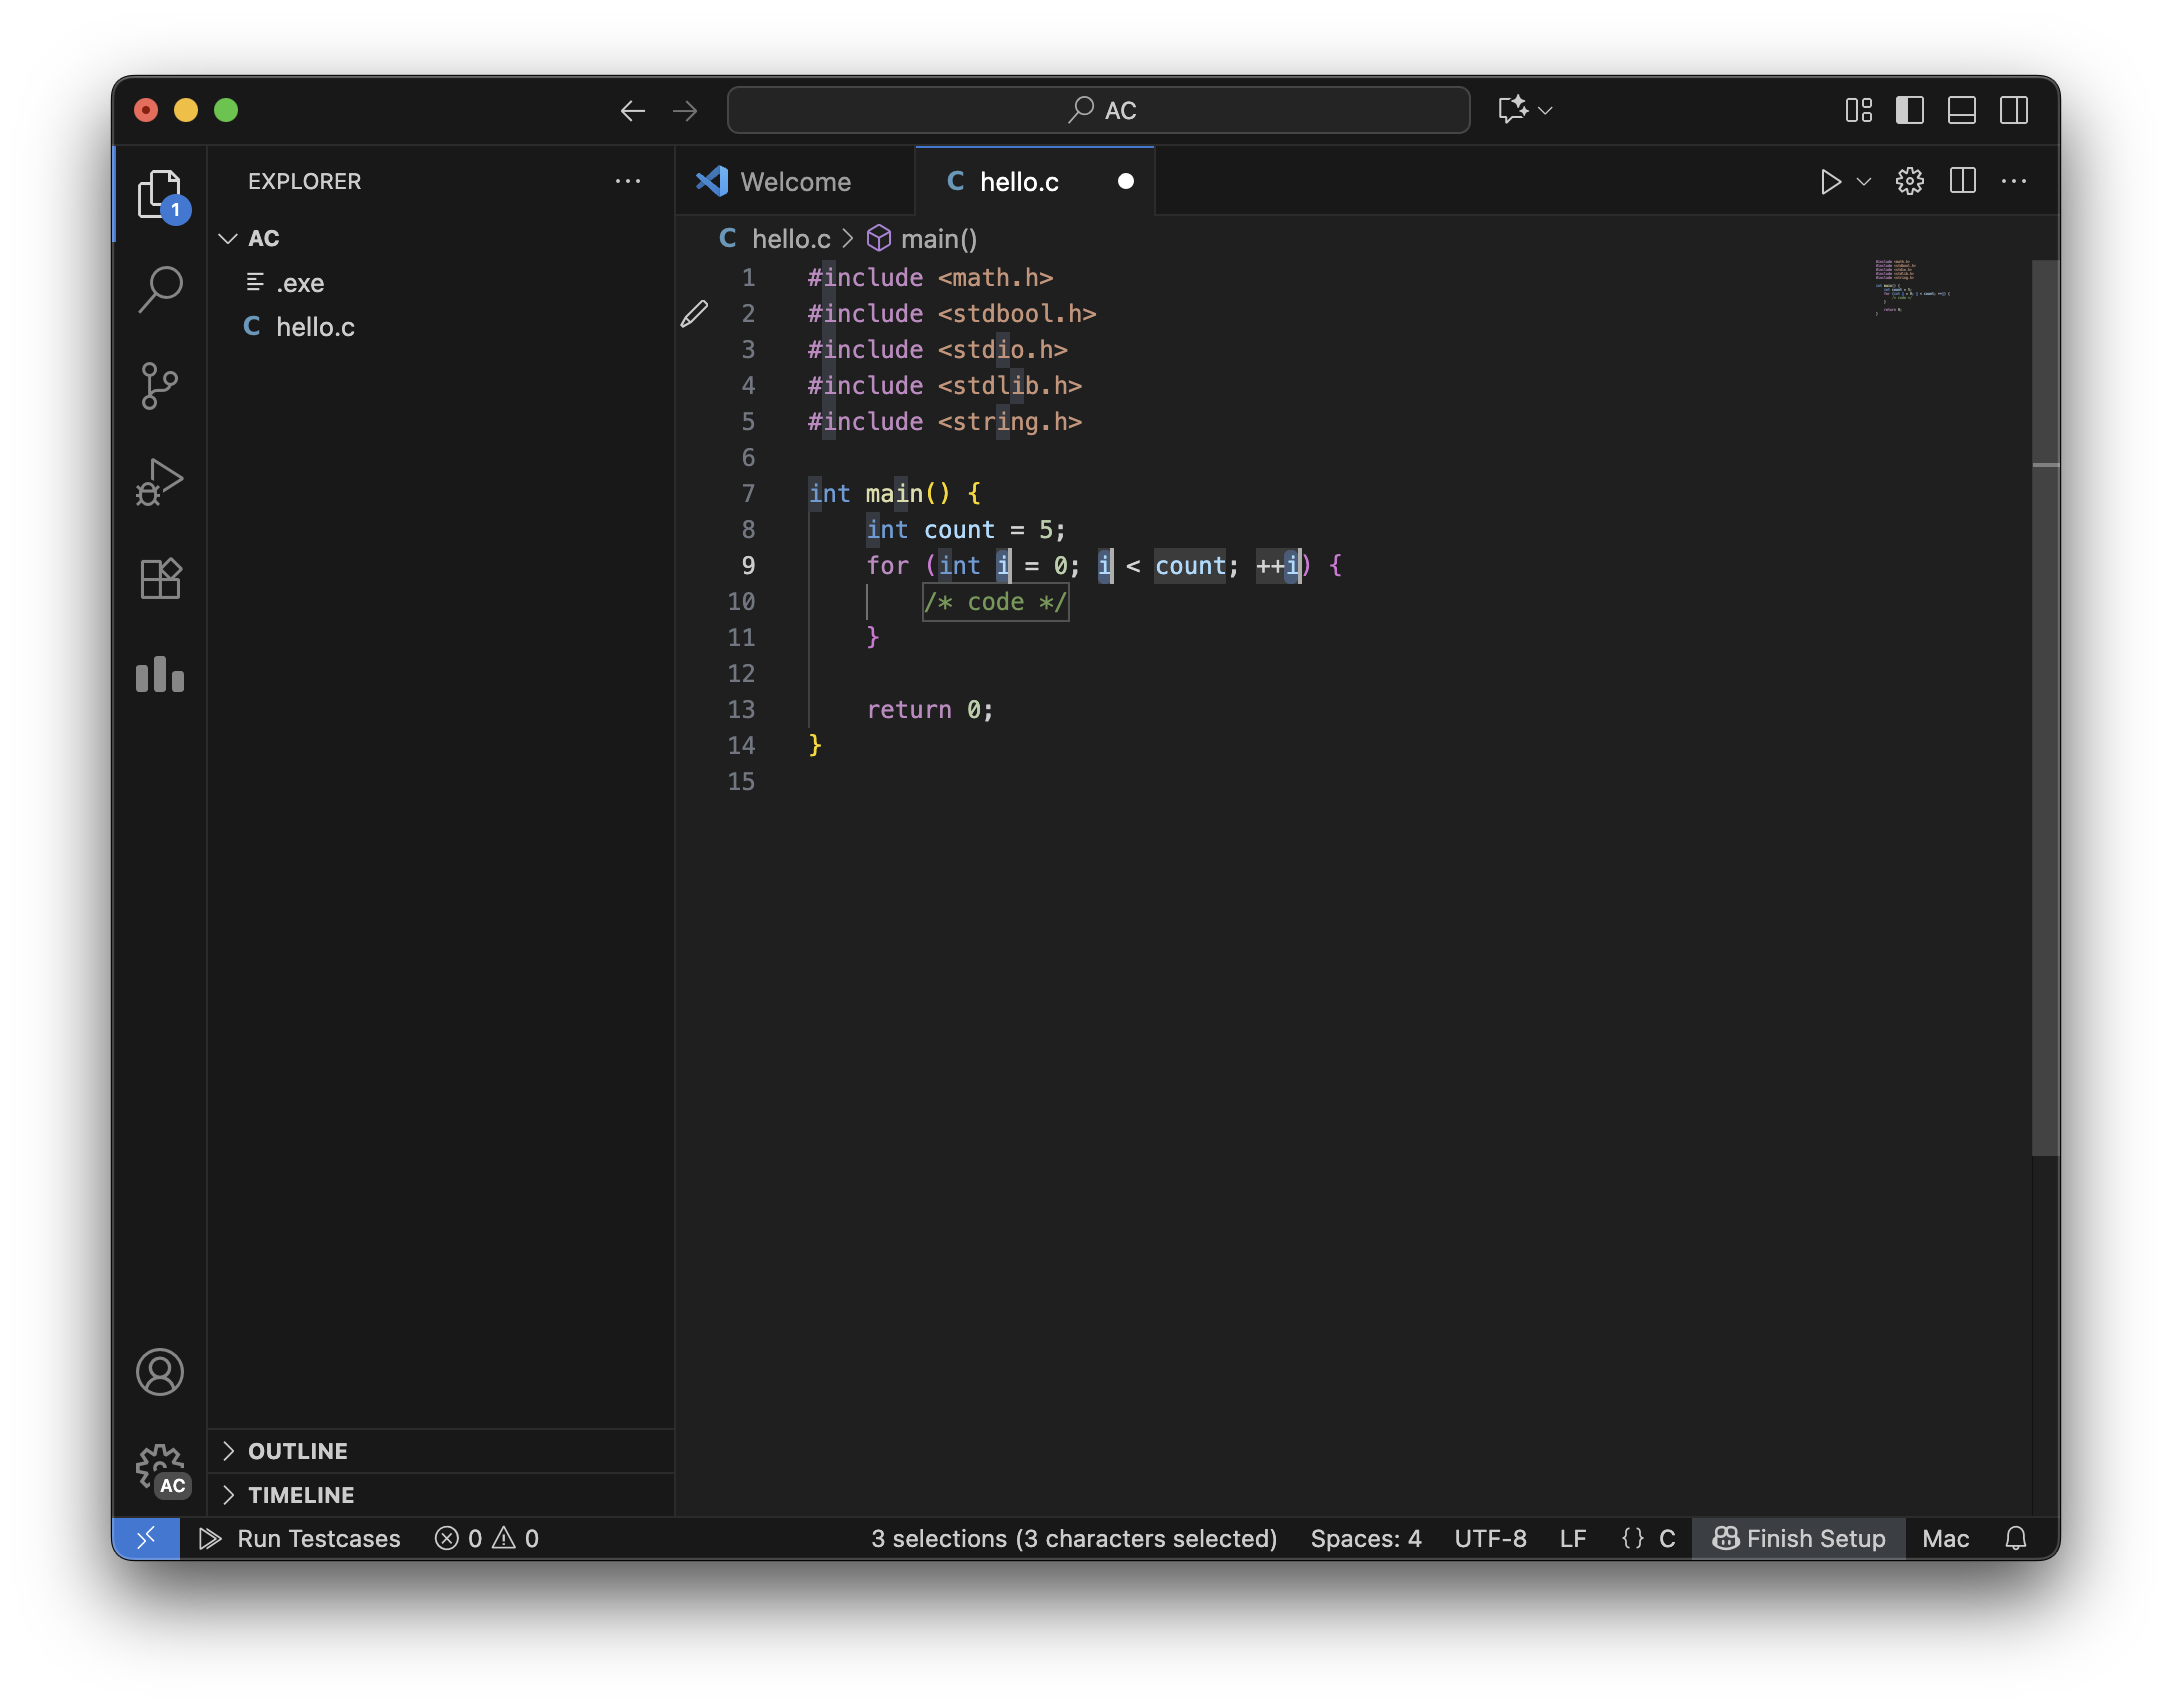Open the Search view in activity bar
The height and width of the screenshot is (1708, 2172).
pyautogui.click(x=160, y=289)
